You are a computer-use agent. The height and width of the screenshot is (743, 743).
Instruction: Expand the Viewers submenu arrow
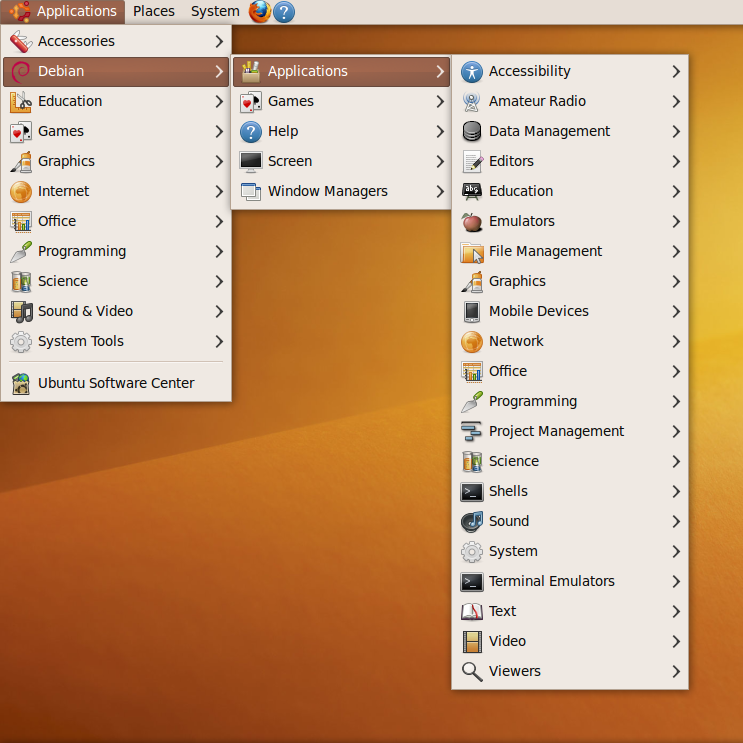(676, 671)
